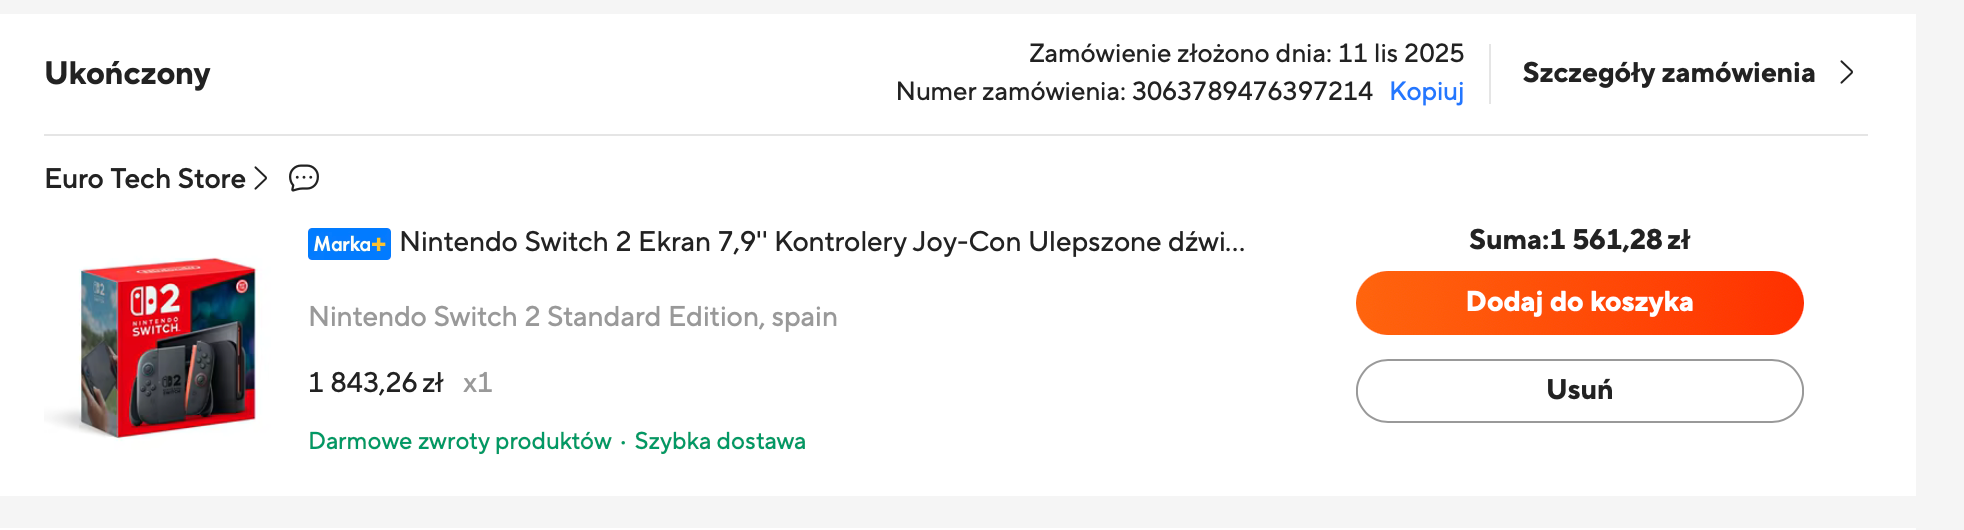This screenshot has width=1964, height=530.
Task: Click the item price 1 843,26 zł
Action: coord(376,383)
